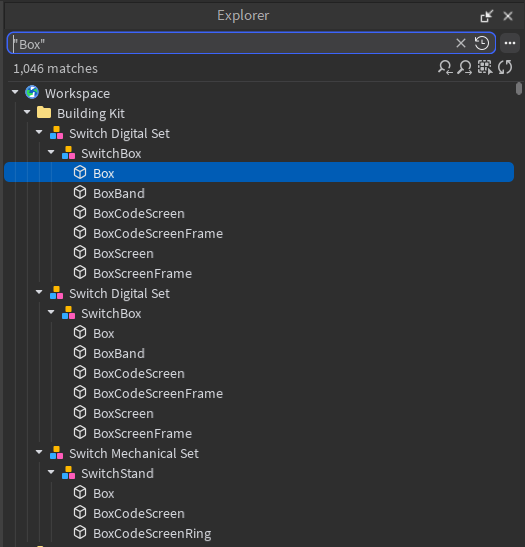The height and width of the screenshot is (547, 525).
Task: Click the refresh search results icon
Action: 505,67
